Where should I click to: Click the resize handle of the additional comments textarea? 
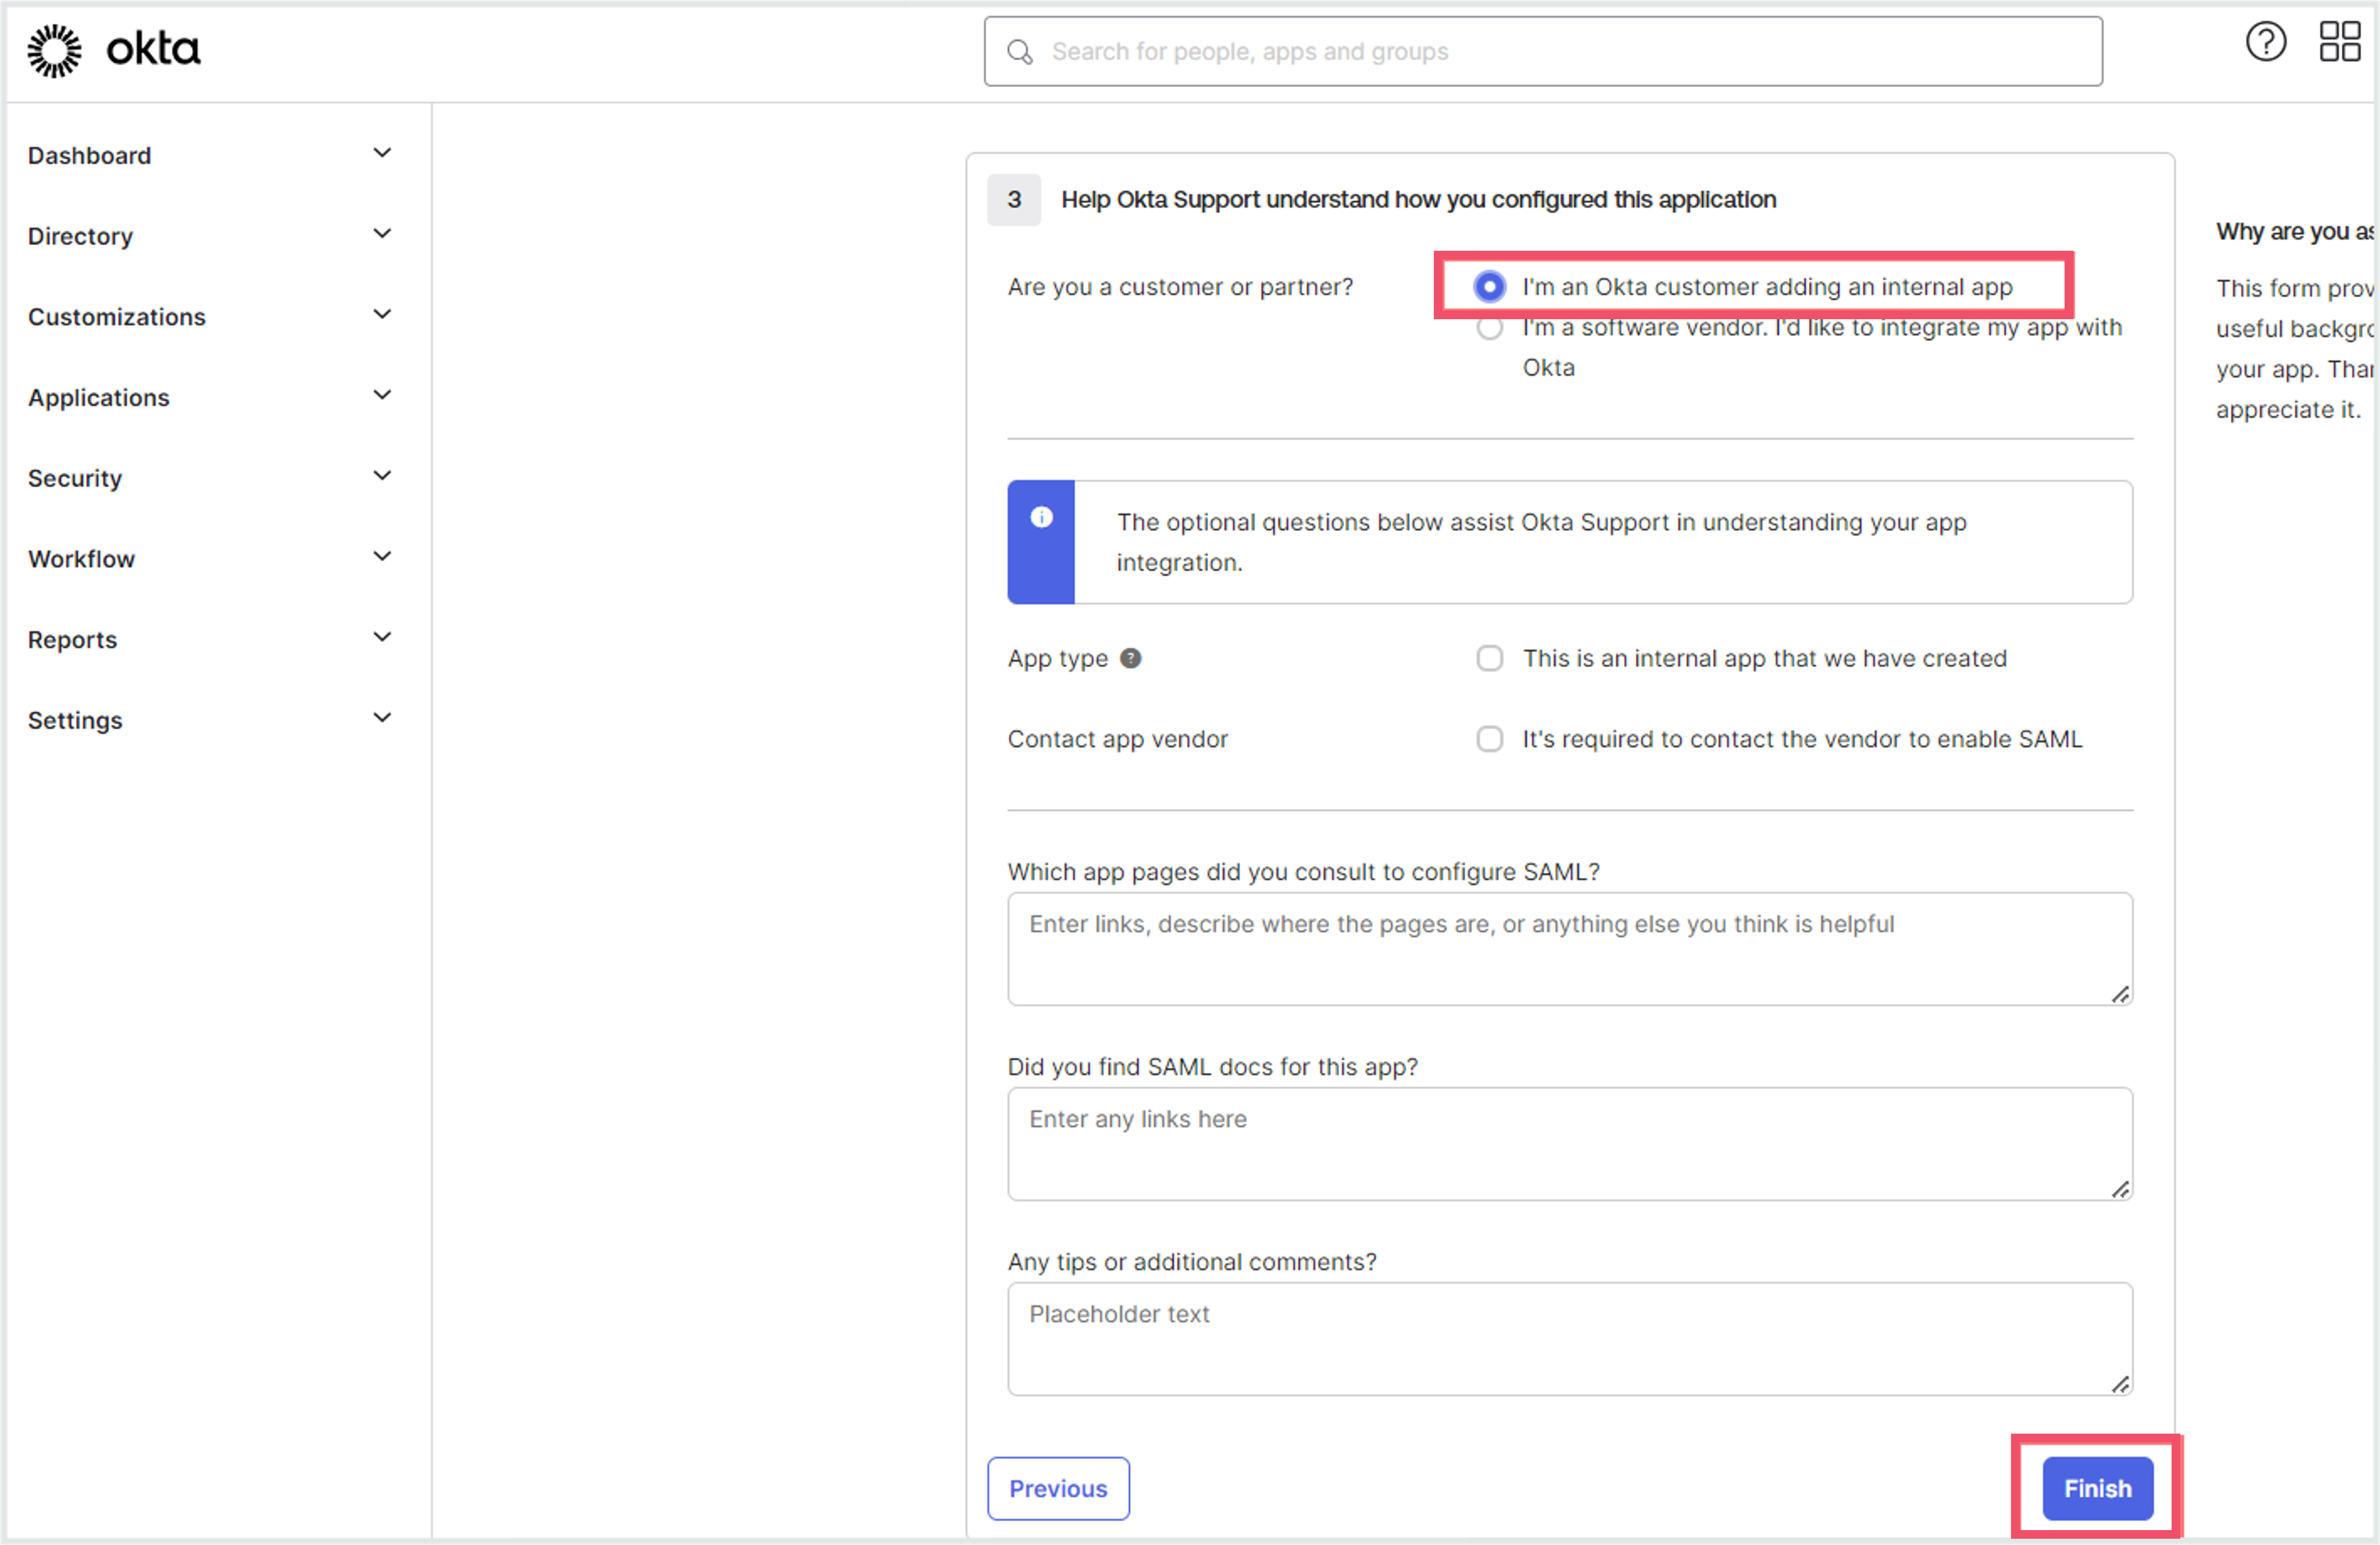click(2119, 1384)
